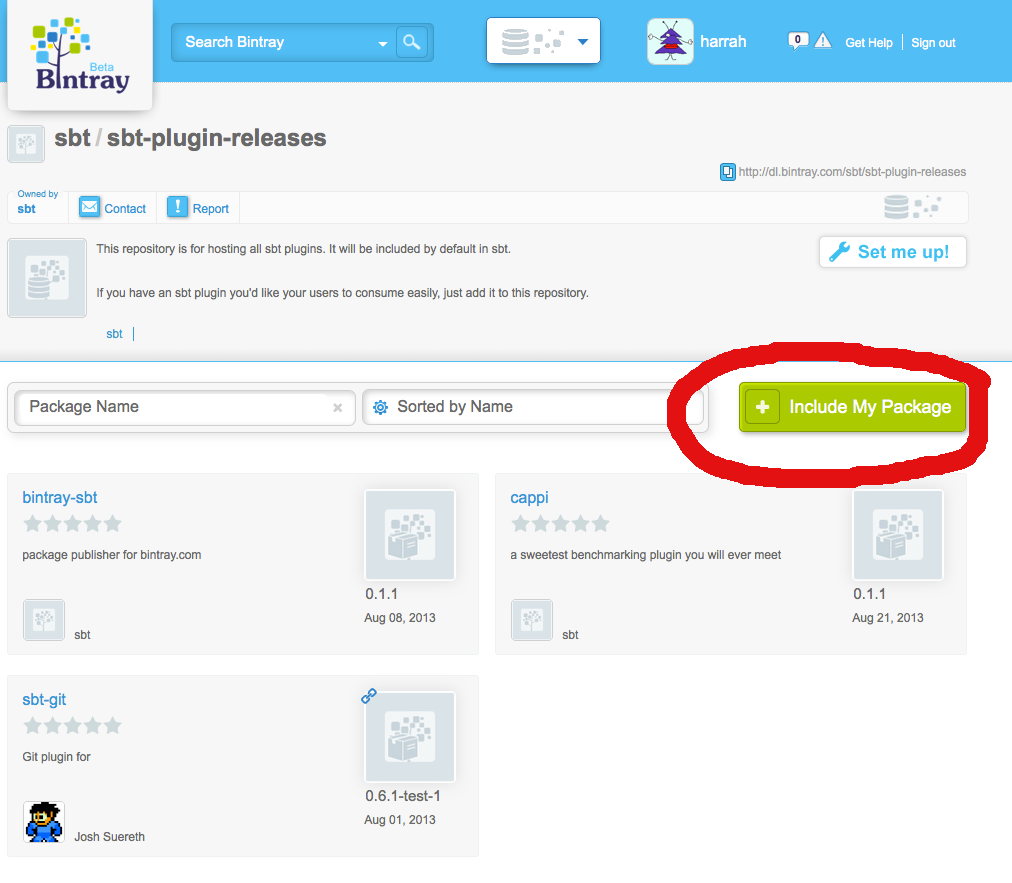The image size is (1012, 883).
Task: Click sbt-git version 0.6.1-test-1
Action: (403, 796)
